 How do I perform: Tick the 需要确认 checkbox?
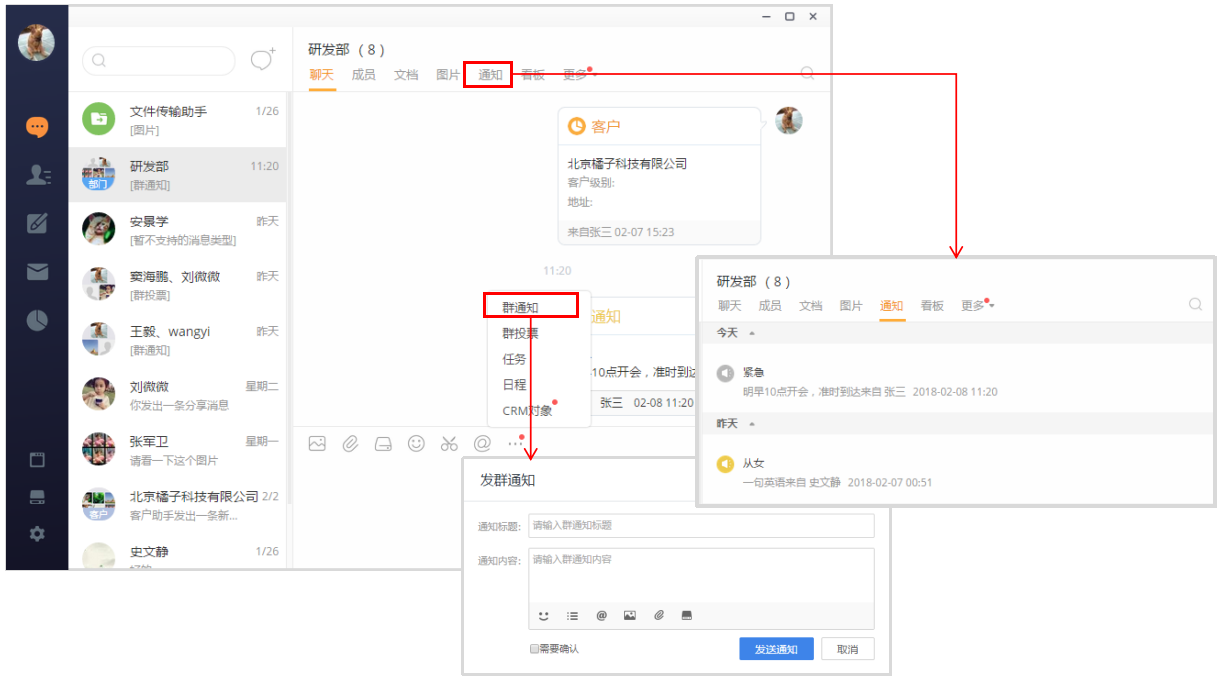534,649
